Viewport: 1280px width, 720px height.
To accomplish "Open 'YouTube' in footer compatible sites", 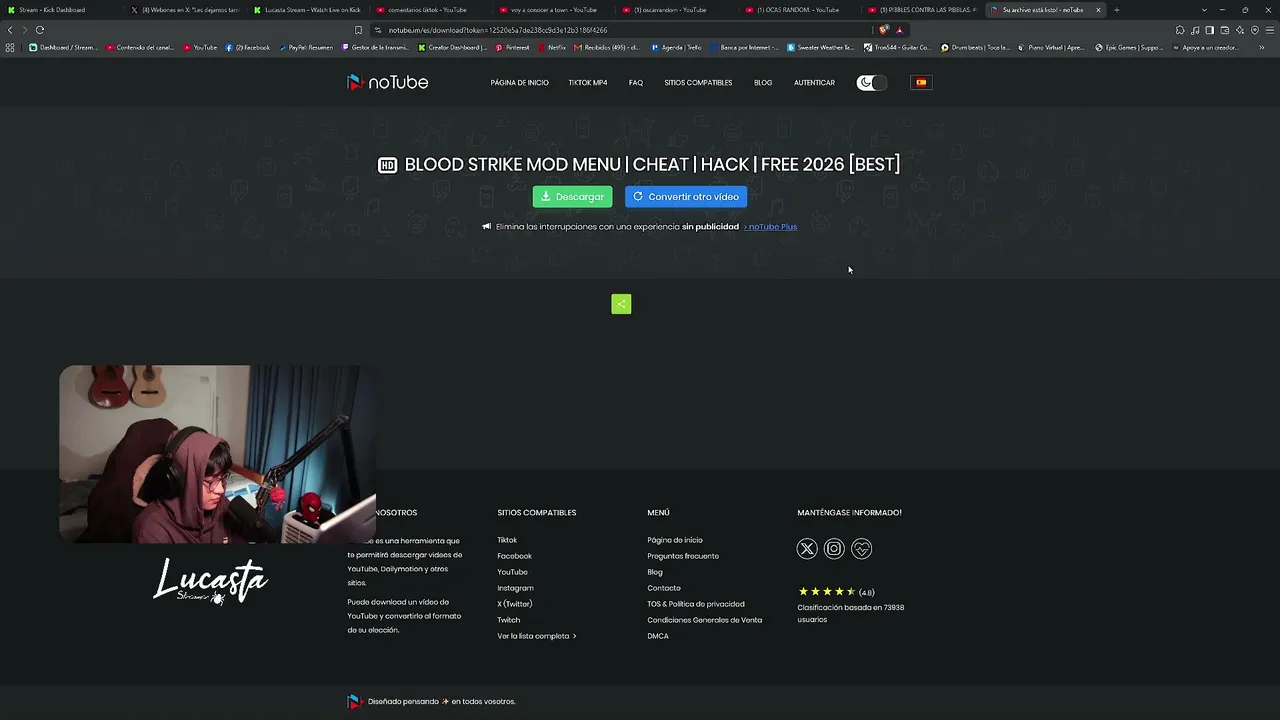I will pyautogui.click(x=512, y=572).
